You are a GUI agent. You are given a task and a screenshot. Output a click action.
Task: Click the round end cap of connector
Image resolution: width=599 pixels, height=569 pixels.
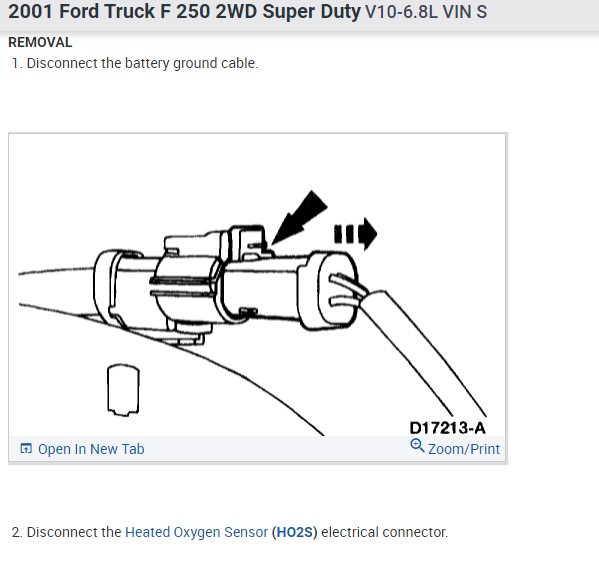332,290
